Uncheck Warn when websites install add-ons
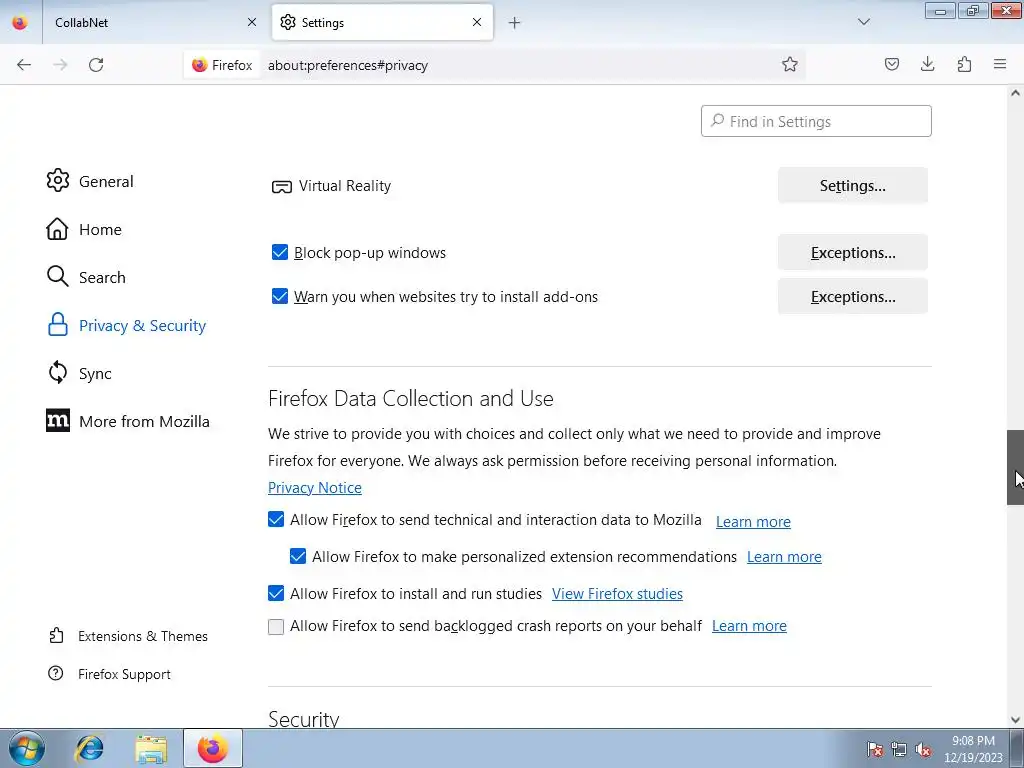 point(280,296)
